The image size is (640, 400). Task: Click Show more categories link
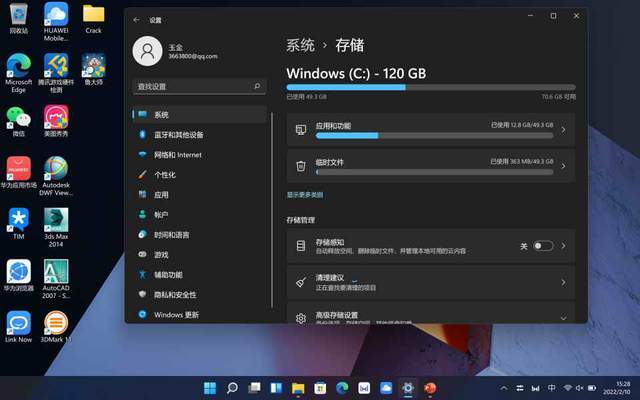(x=305, y=195)
